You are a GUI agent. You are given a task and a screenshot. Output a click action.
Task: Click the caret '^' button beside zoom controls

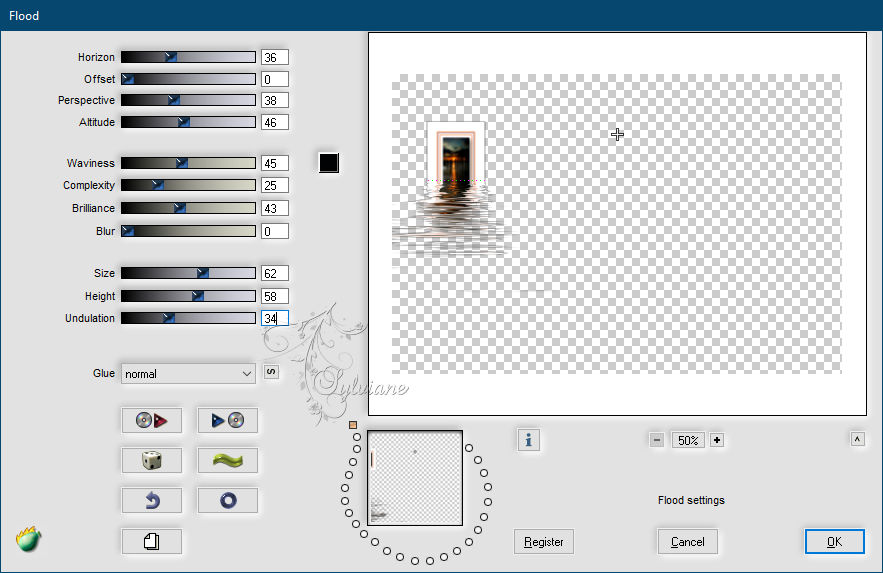tap(857, 439)
